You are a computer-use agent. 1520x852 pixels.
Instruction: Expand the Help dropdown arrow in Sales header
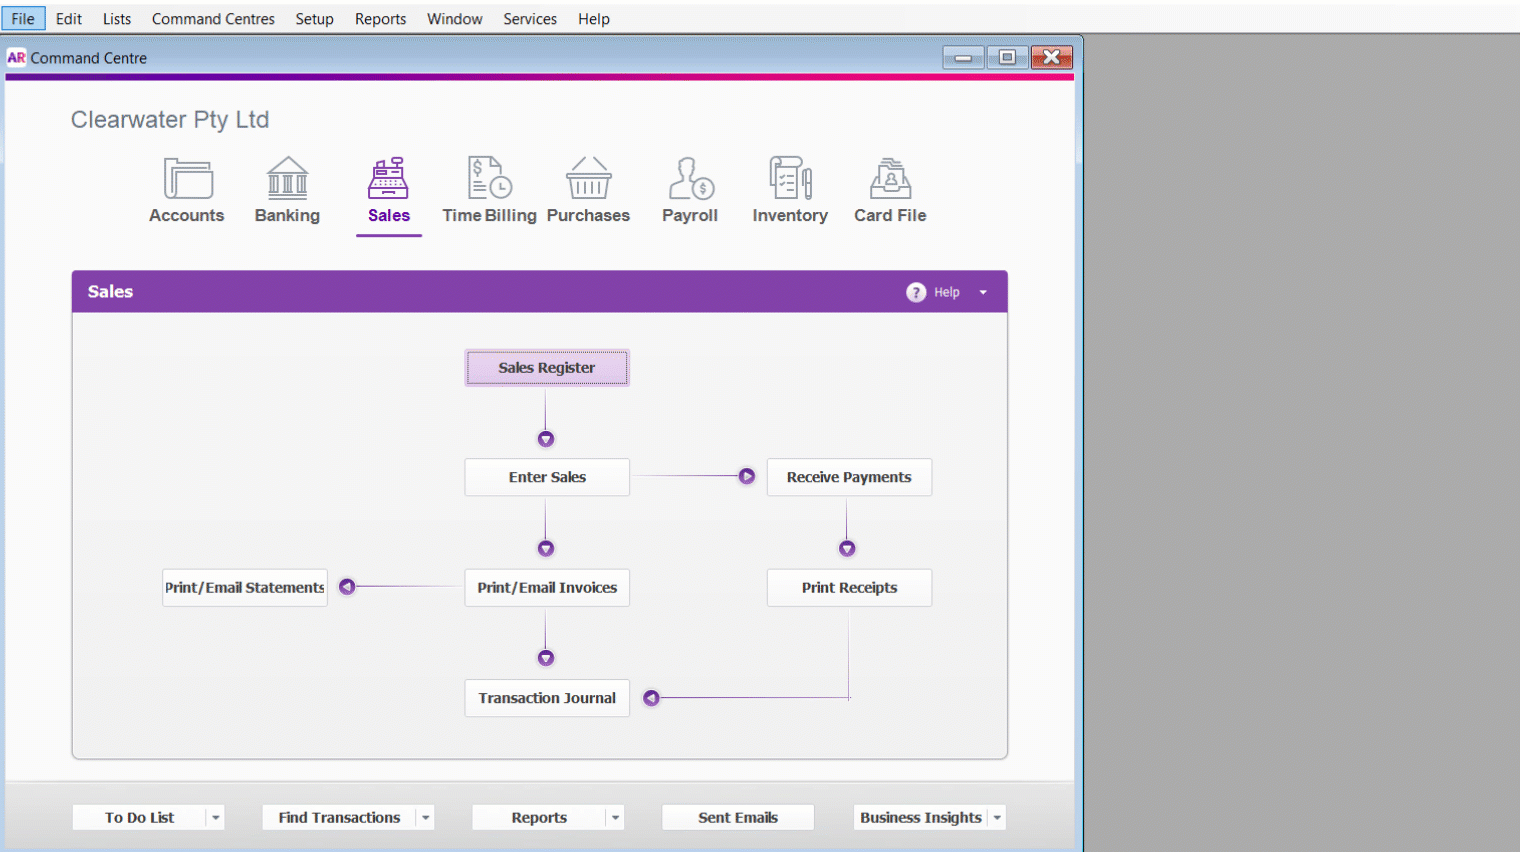click(983, 292)
